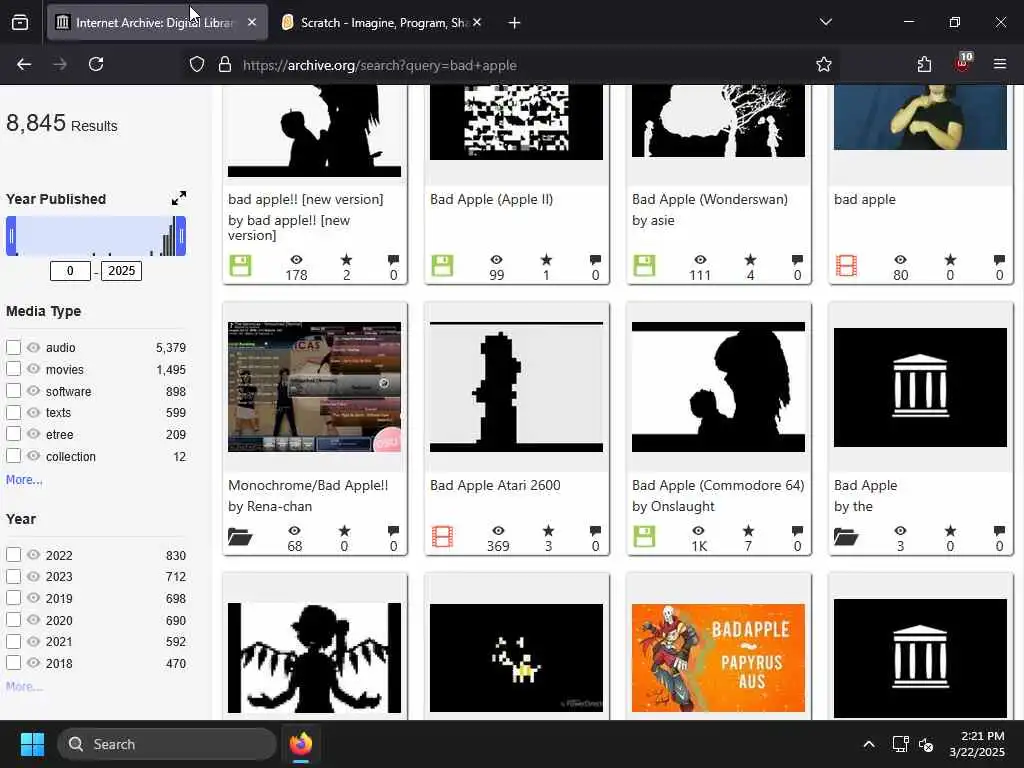Click the padlock site info icon
This screenshot has height=768, width=1024.
[x=225, y=65]
